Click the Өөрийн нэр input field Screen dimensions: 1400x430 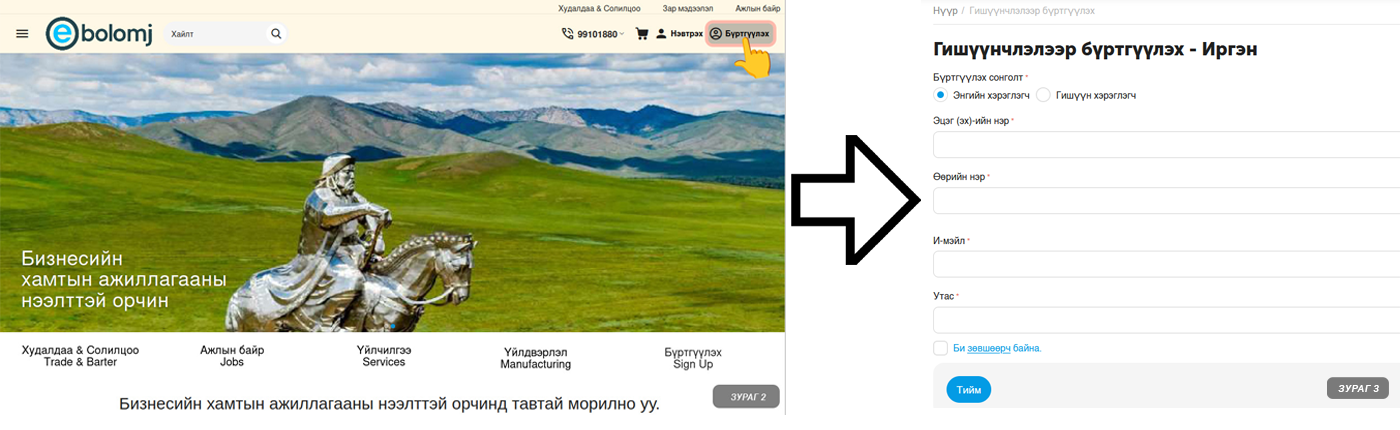click(x=1166, y=201)
